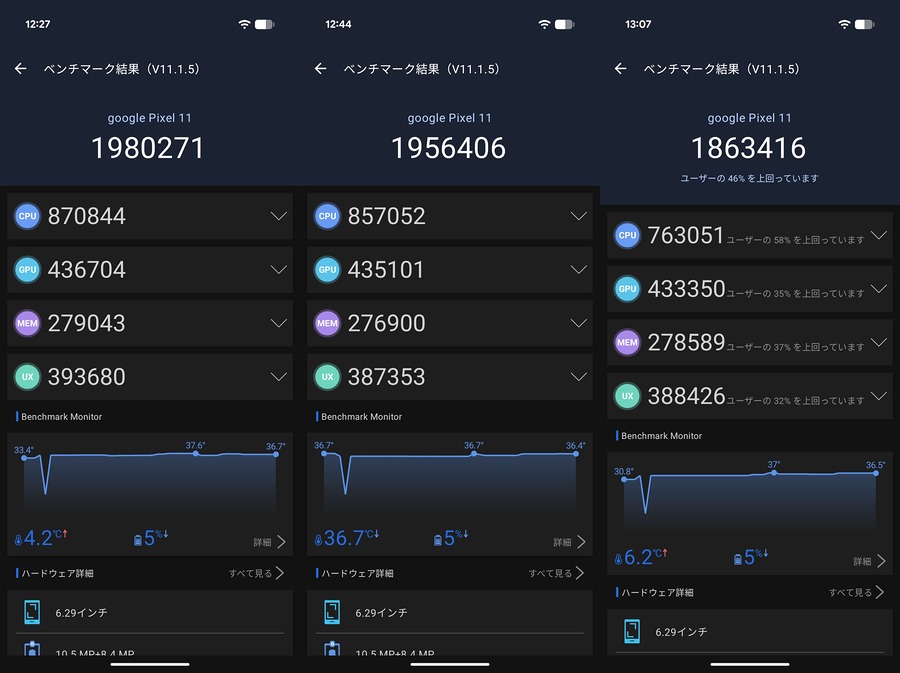The height and width of the screenshot is (673, 900).
Task: Expand UX score 387353 chevron
Action: coord(579,377)
